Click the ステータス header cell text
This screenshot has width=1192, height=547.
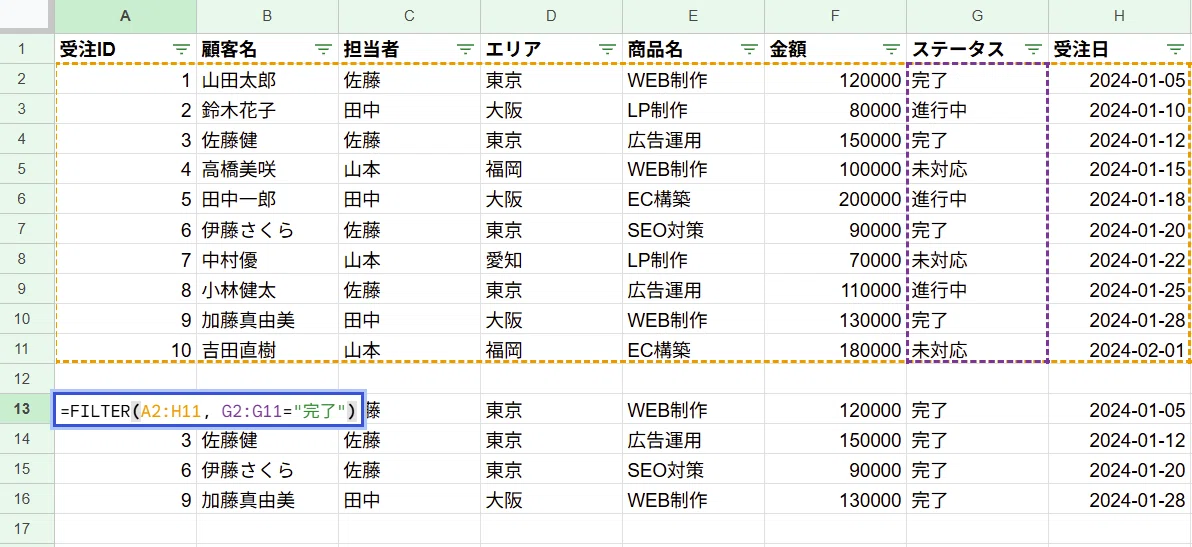(958, 49)
